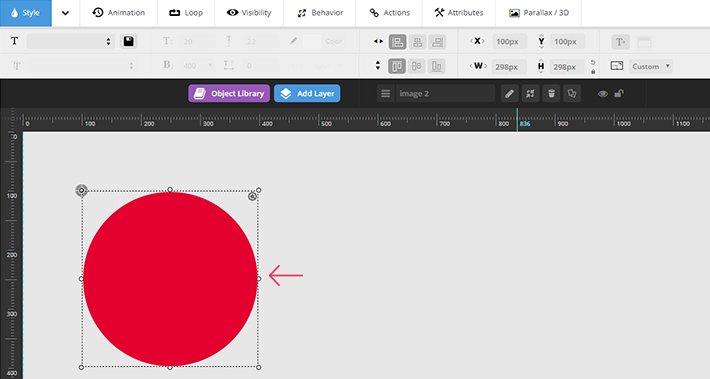710x379 pixels.
Task: Click the full-width cover icon next to text wrap
Action: pos(644,42)
